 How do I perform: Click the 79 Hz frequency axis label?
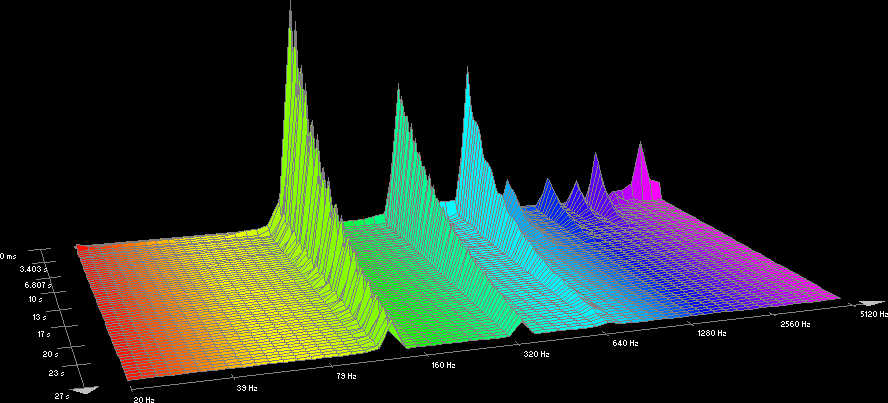(x=346, y=376)
